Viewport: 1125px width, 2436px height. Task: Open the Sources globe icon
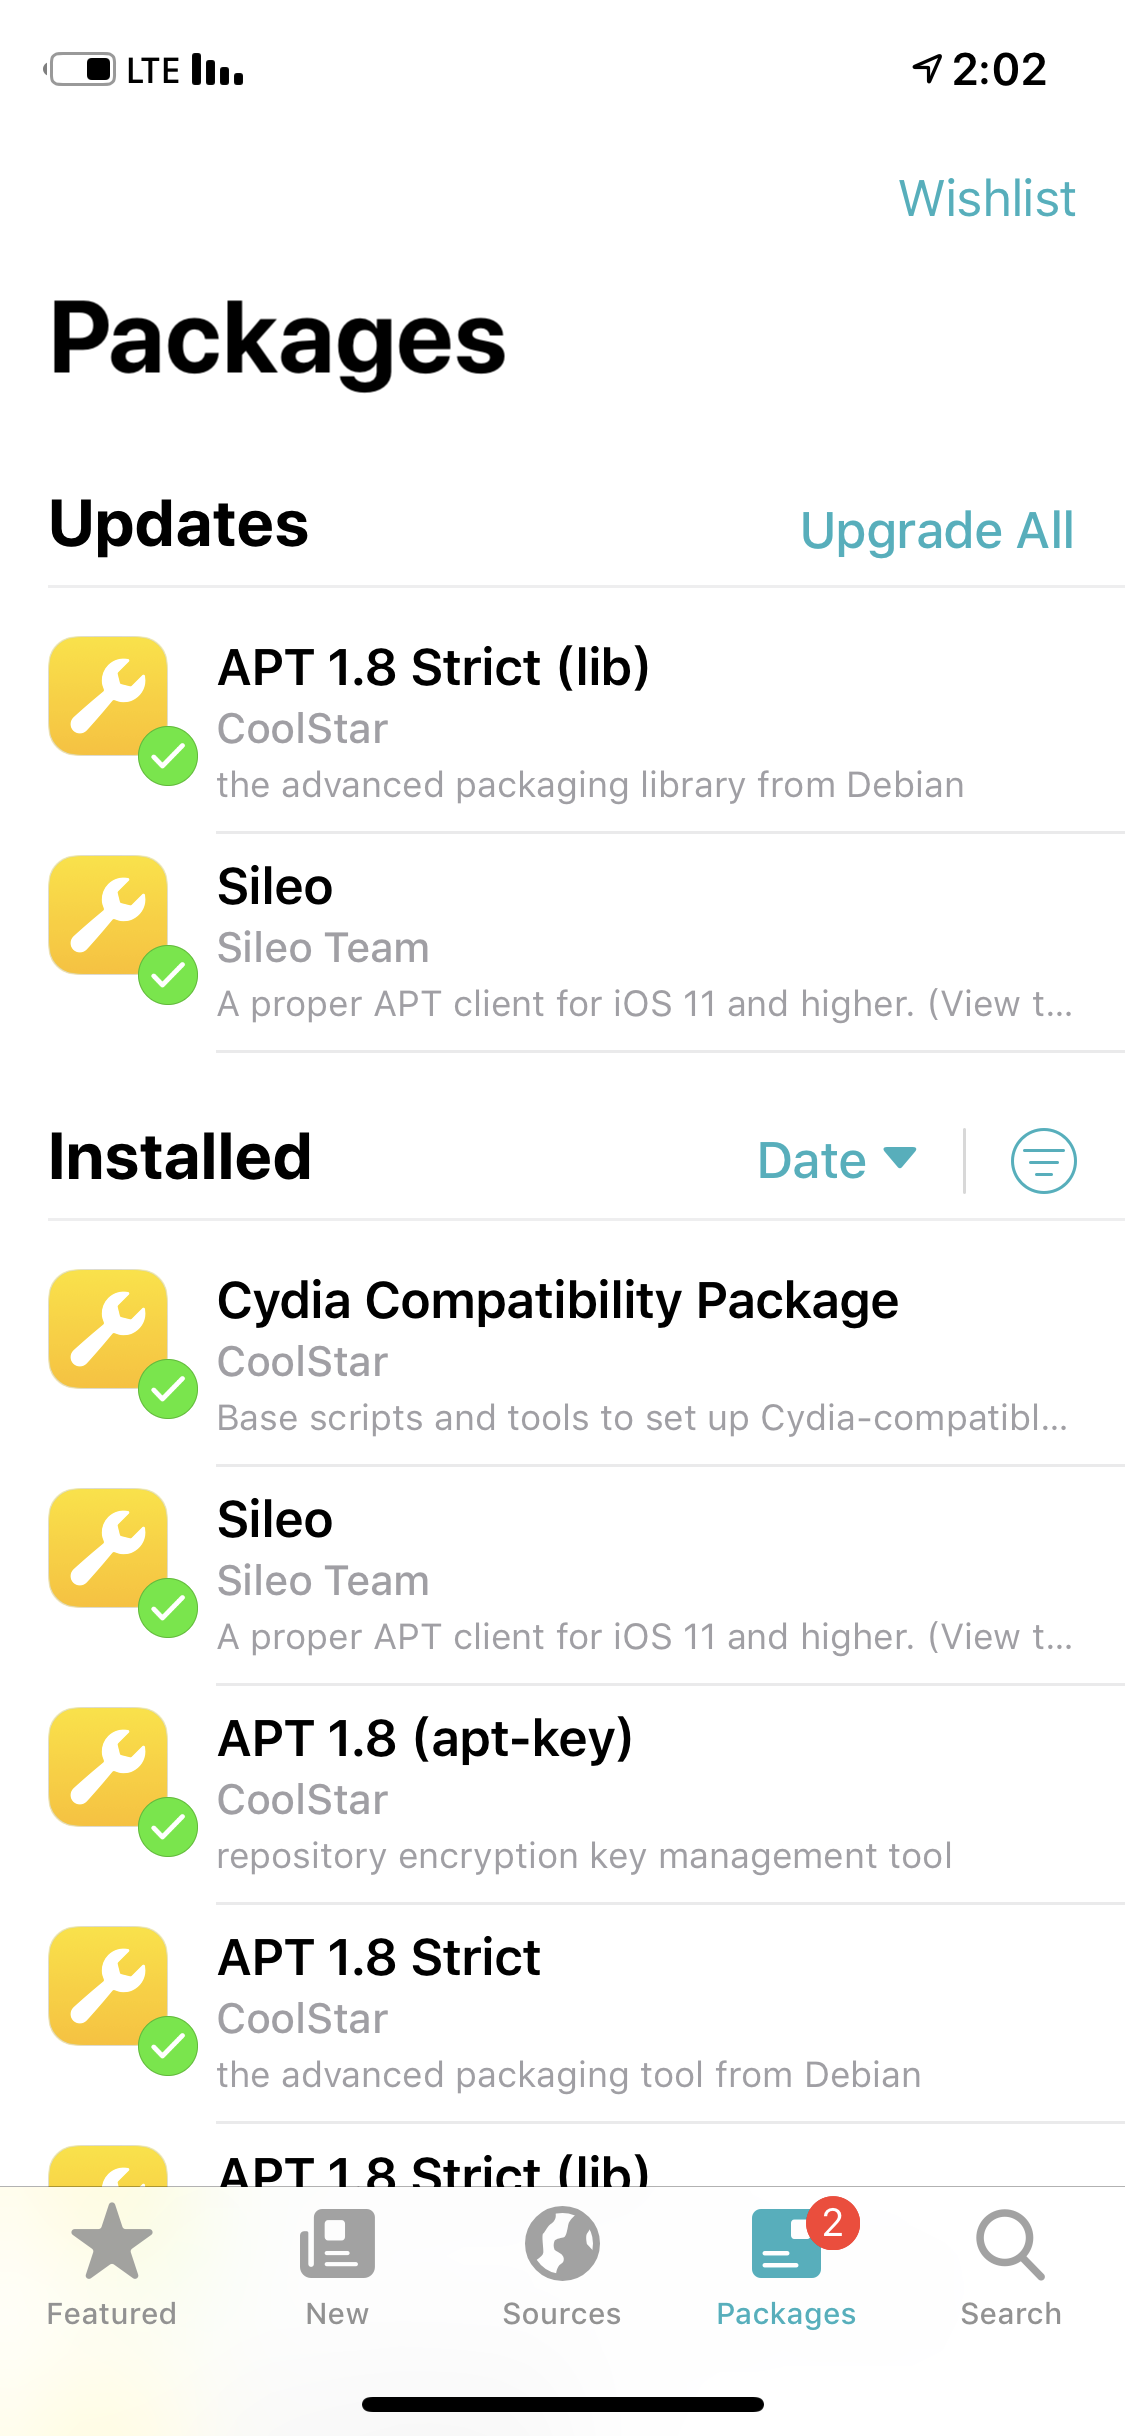[x=562, y=2243]
